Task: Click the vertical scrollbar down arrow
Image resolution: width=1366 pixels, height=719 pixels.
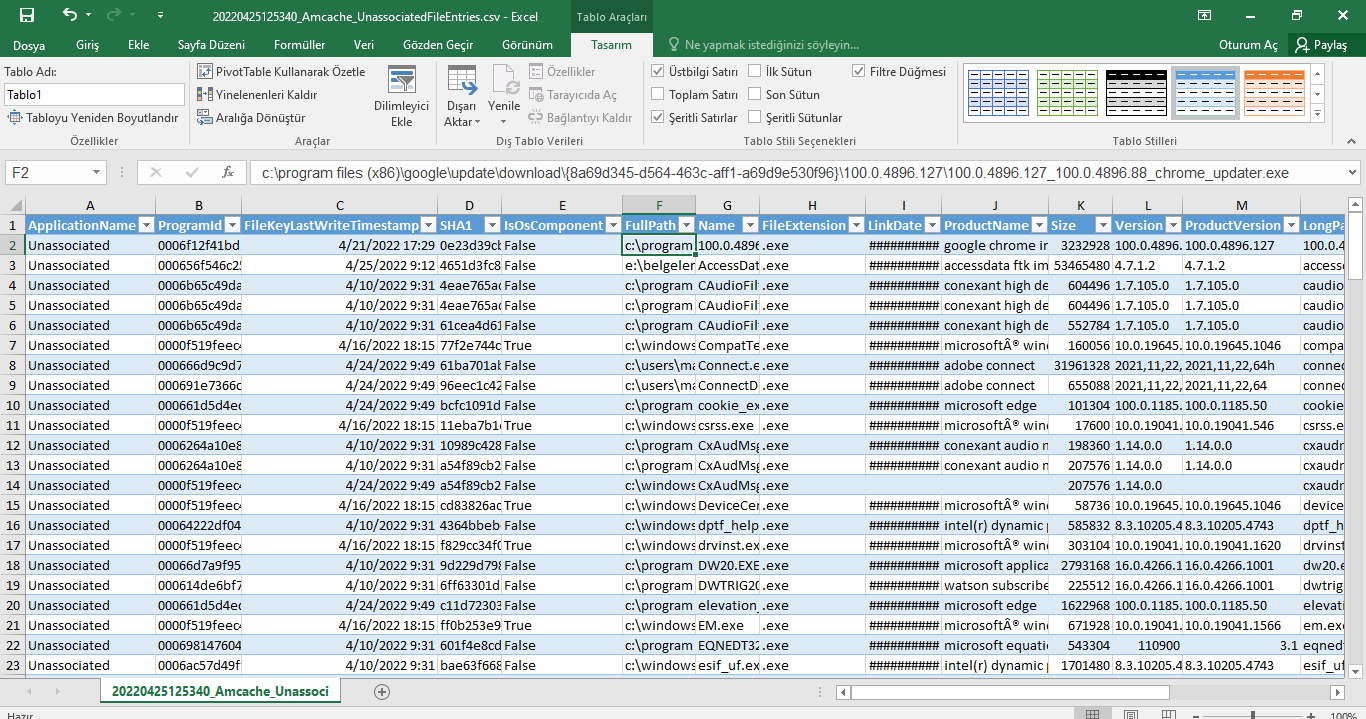Action: 1355,672
